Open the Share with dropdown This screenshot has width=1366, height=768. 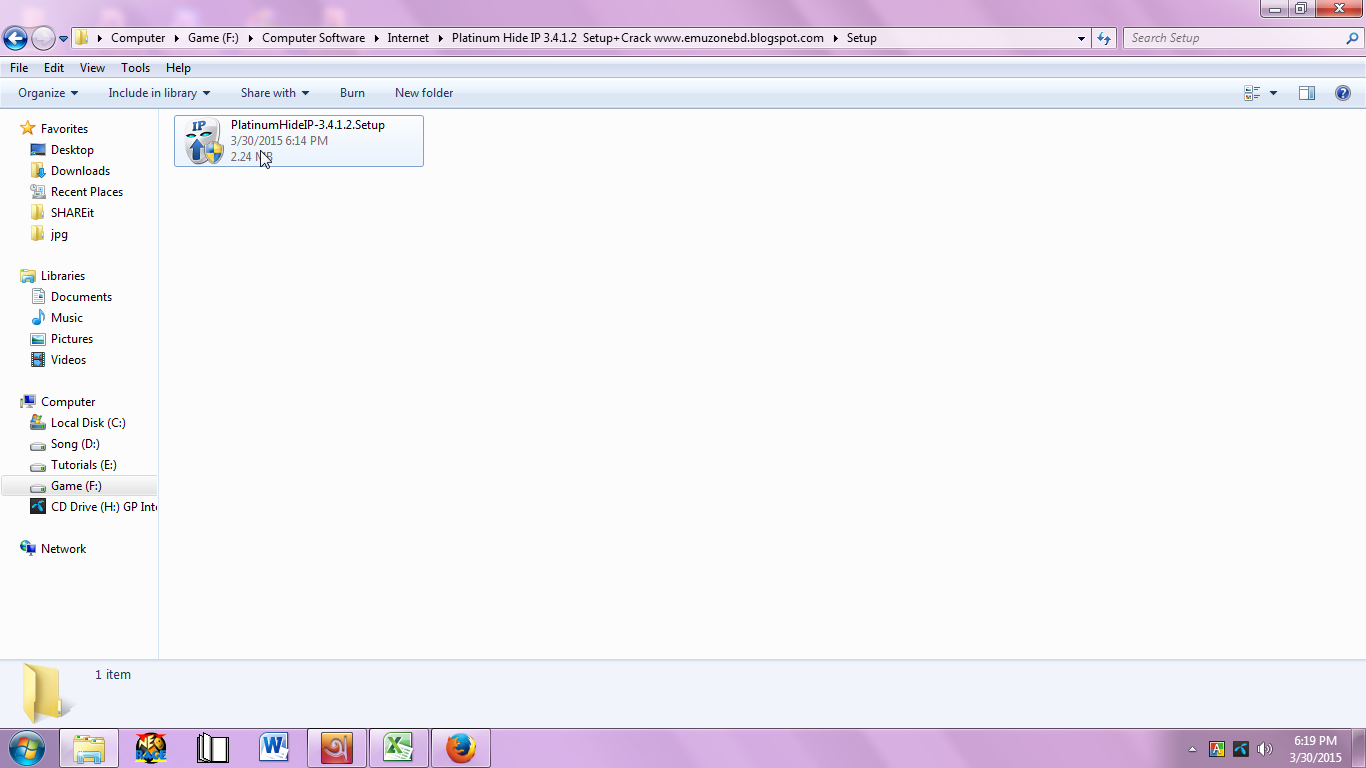pos(275,93)
